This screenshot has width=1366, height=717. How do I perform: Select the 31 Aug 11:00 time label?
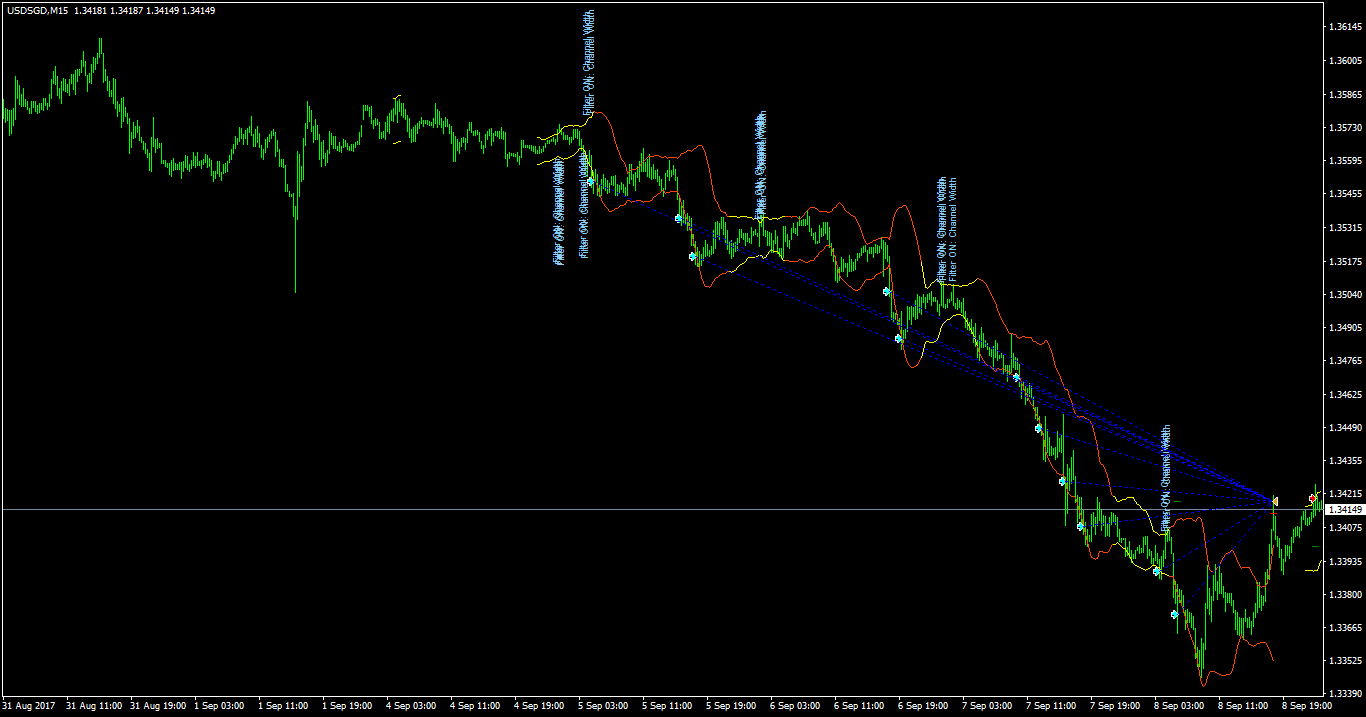[94, 706]
